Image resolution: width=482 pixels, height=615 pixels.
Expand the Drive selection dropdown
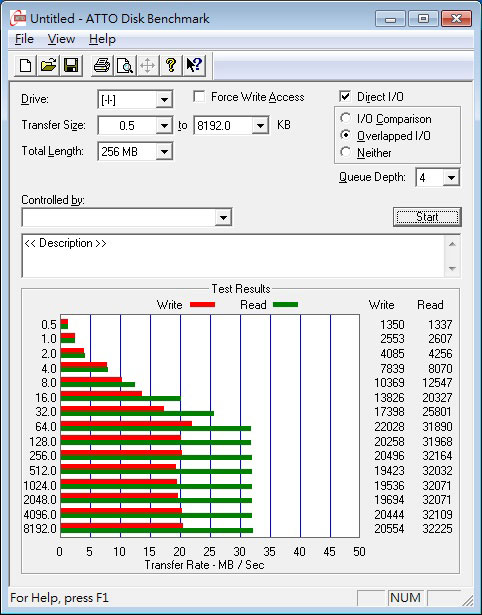[x=164, y=100]
